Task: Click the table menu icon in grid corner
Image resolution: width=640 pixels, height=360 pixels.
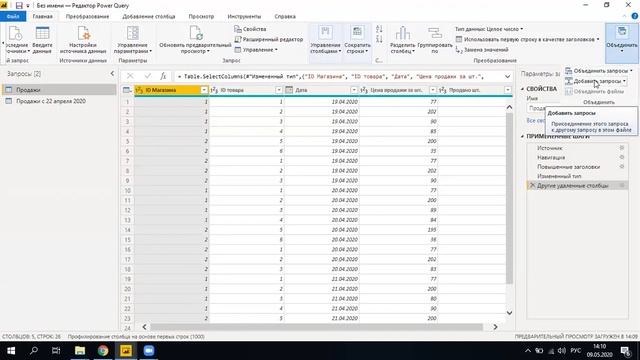Action: [x=127, y=90]
